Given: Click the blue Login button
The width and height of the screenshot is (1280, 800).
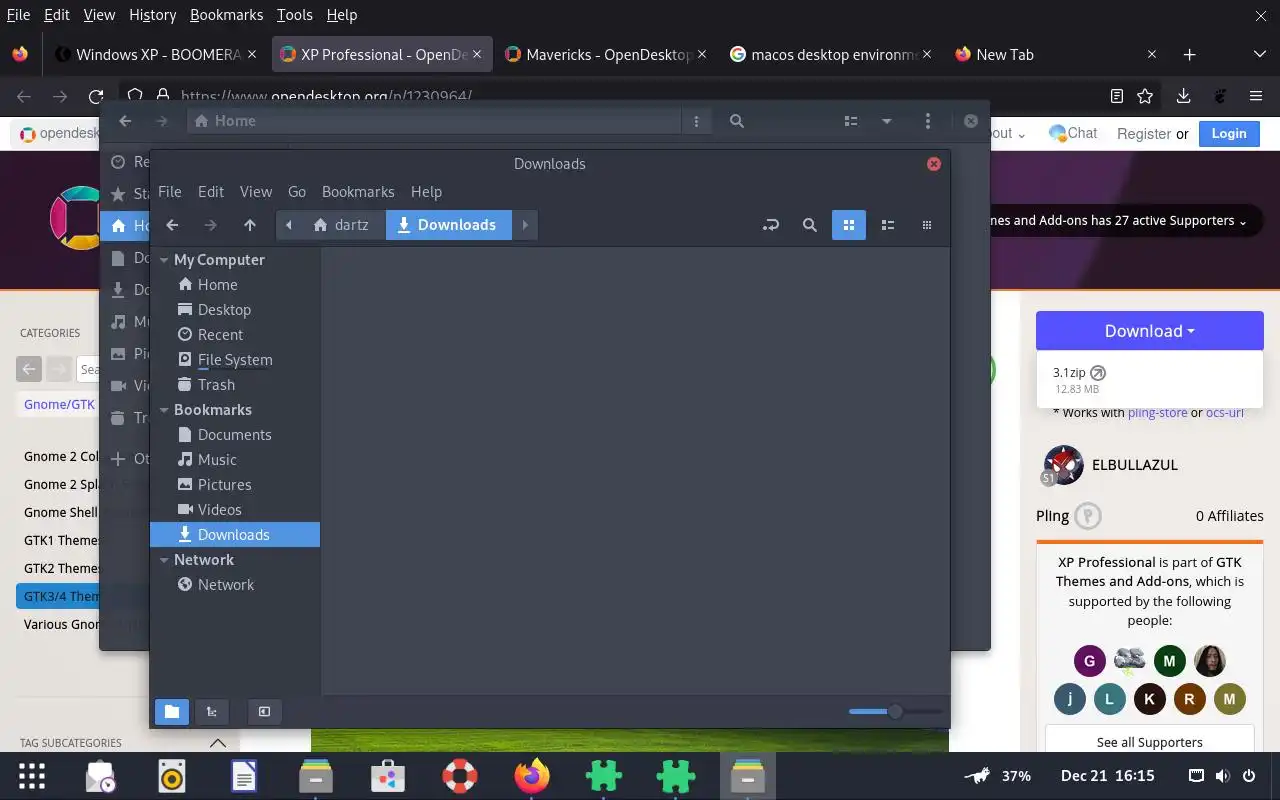Looking at the screenshot, I should pyautogui.click(x=1229, y=133).
